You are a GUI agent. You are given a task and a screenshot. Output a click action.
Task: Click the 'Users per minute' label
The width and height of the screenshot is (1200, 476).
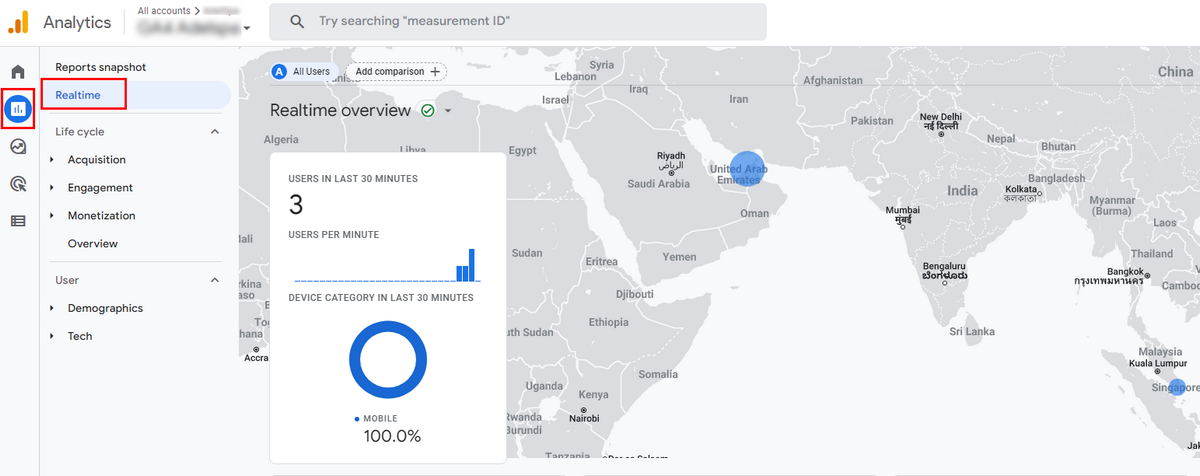coord(336,235)
